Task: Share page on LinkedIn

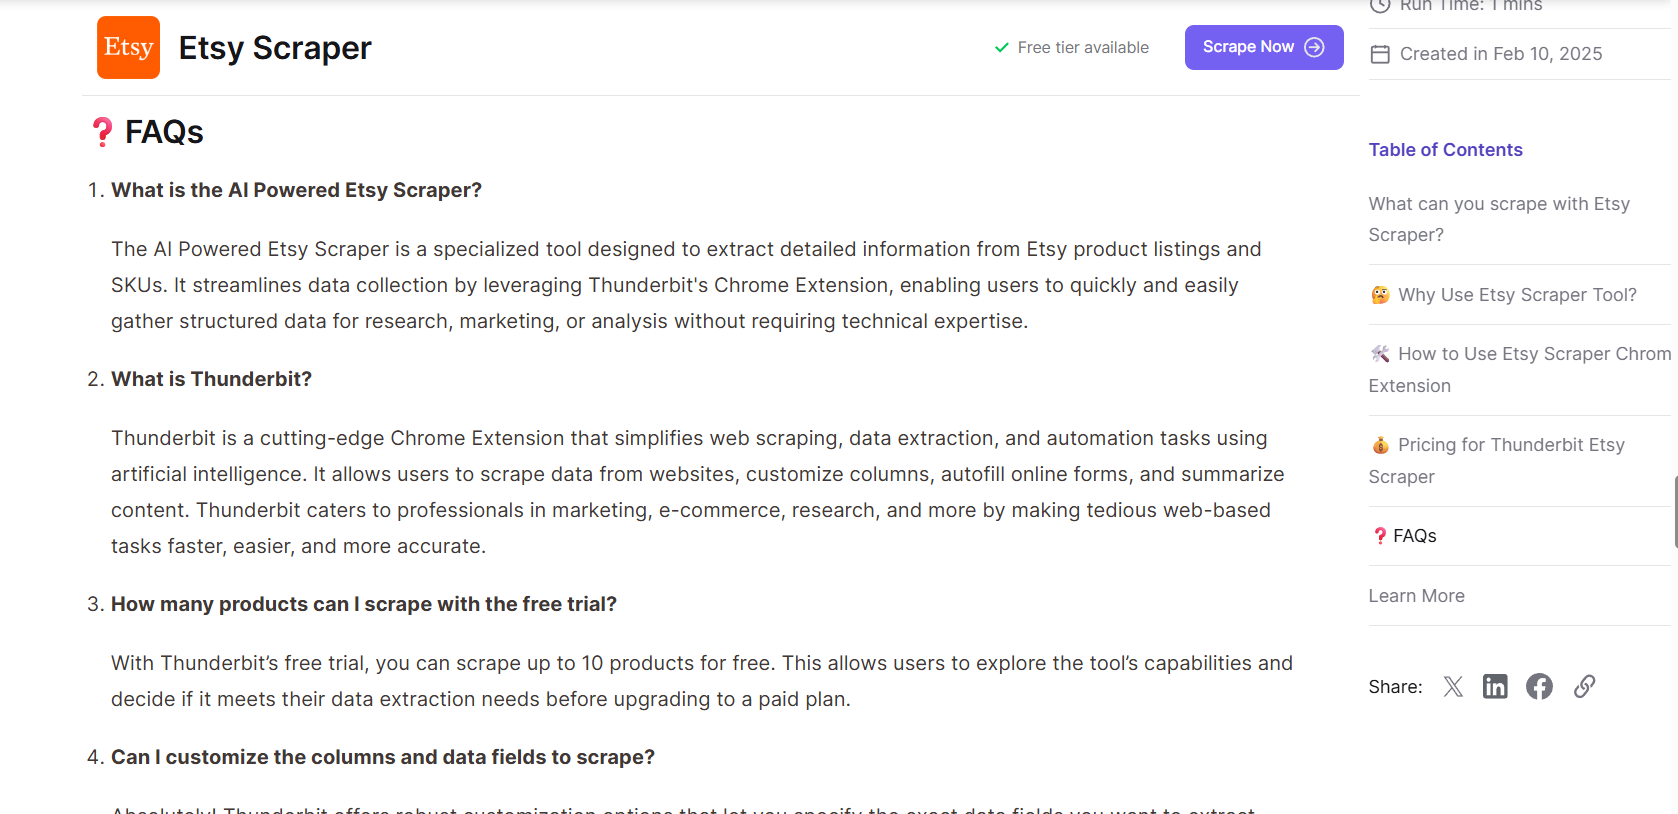Action: [x=1495, y=686]
